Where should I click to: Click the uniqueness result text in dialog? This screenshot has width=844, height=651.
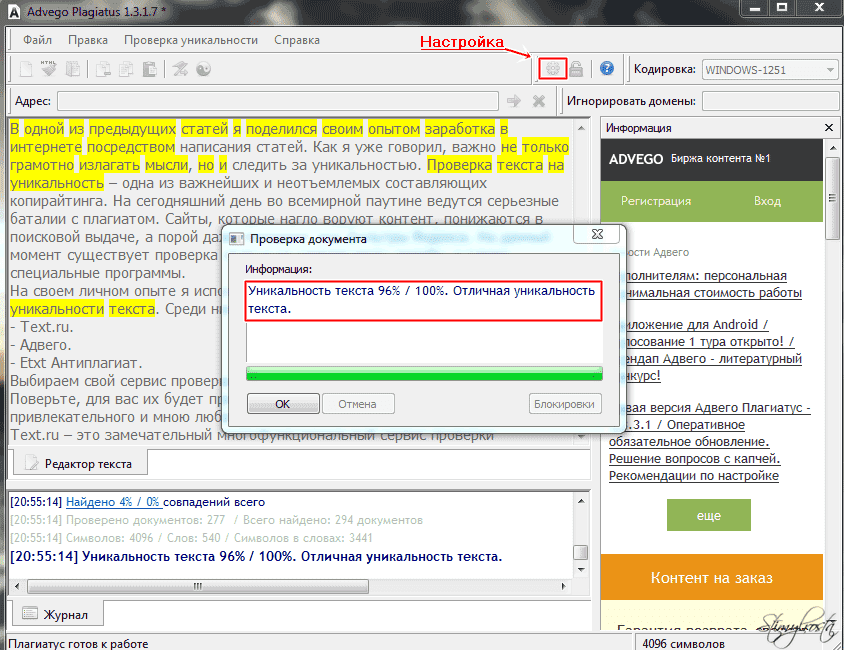point(421,299)
